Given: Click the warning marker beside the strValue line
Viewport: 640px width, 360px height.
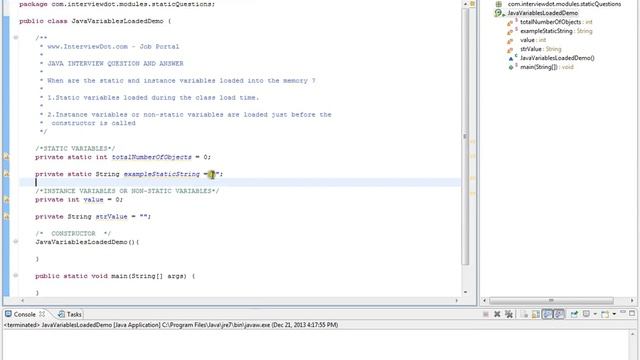Looking at the screenshot, I should (6, 216).
